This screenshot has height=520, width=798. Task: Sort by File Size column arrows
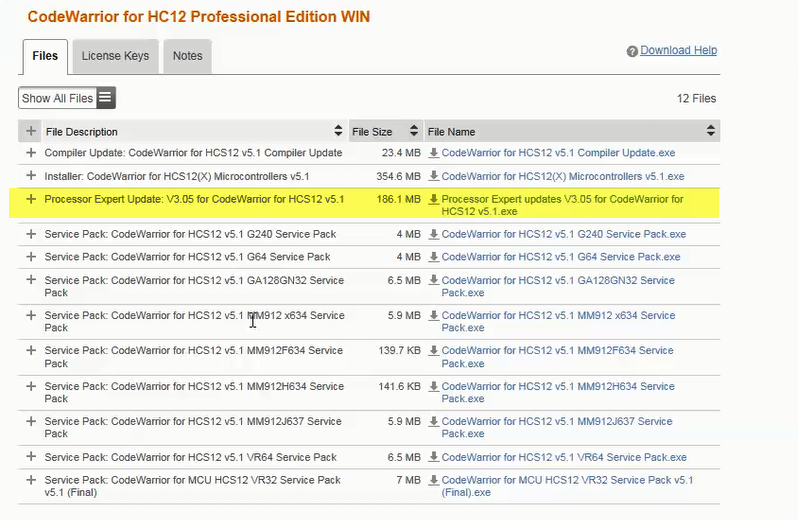pyautogui.click(x=413, y=131)
